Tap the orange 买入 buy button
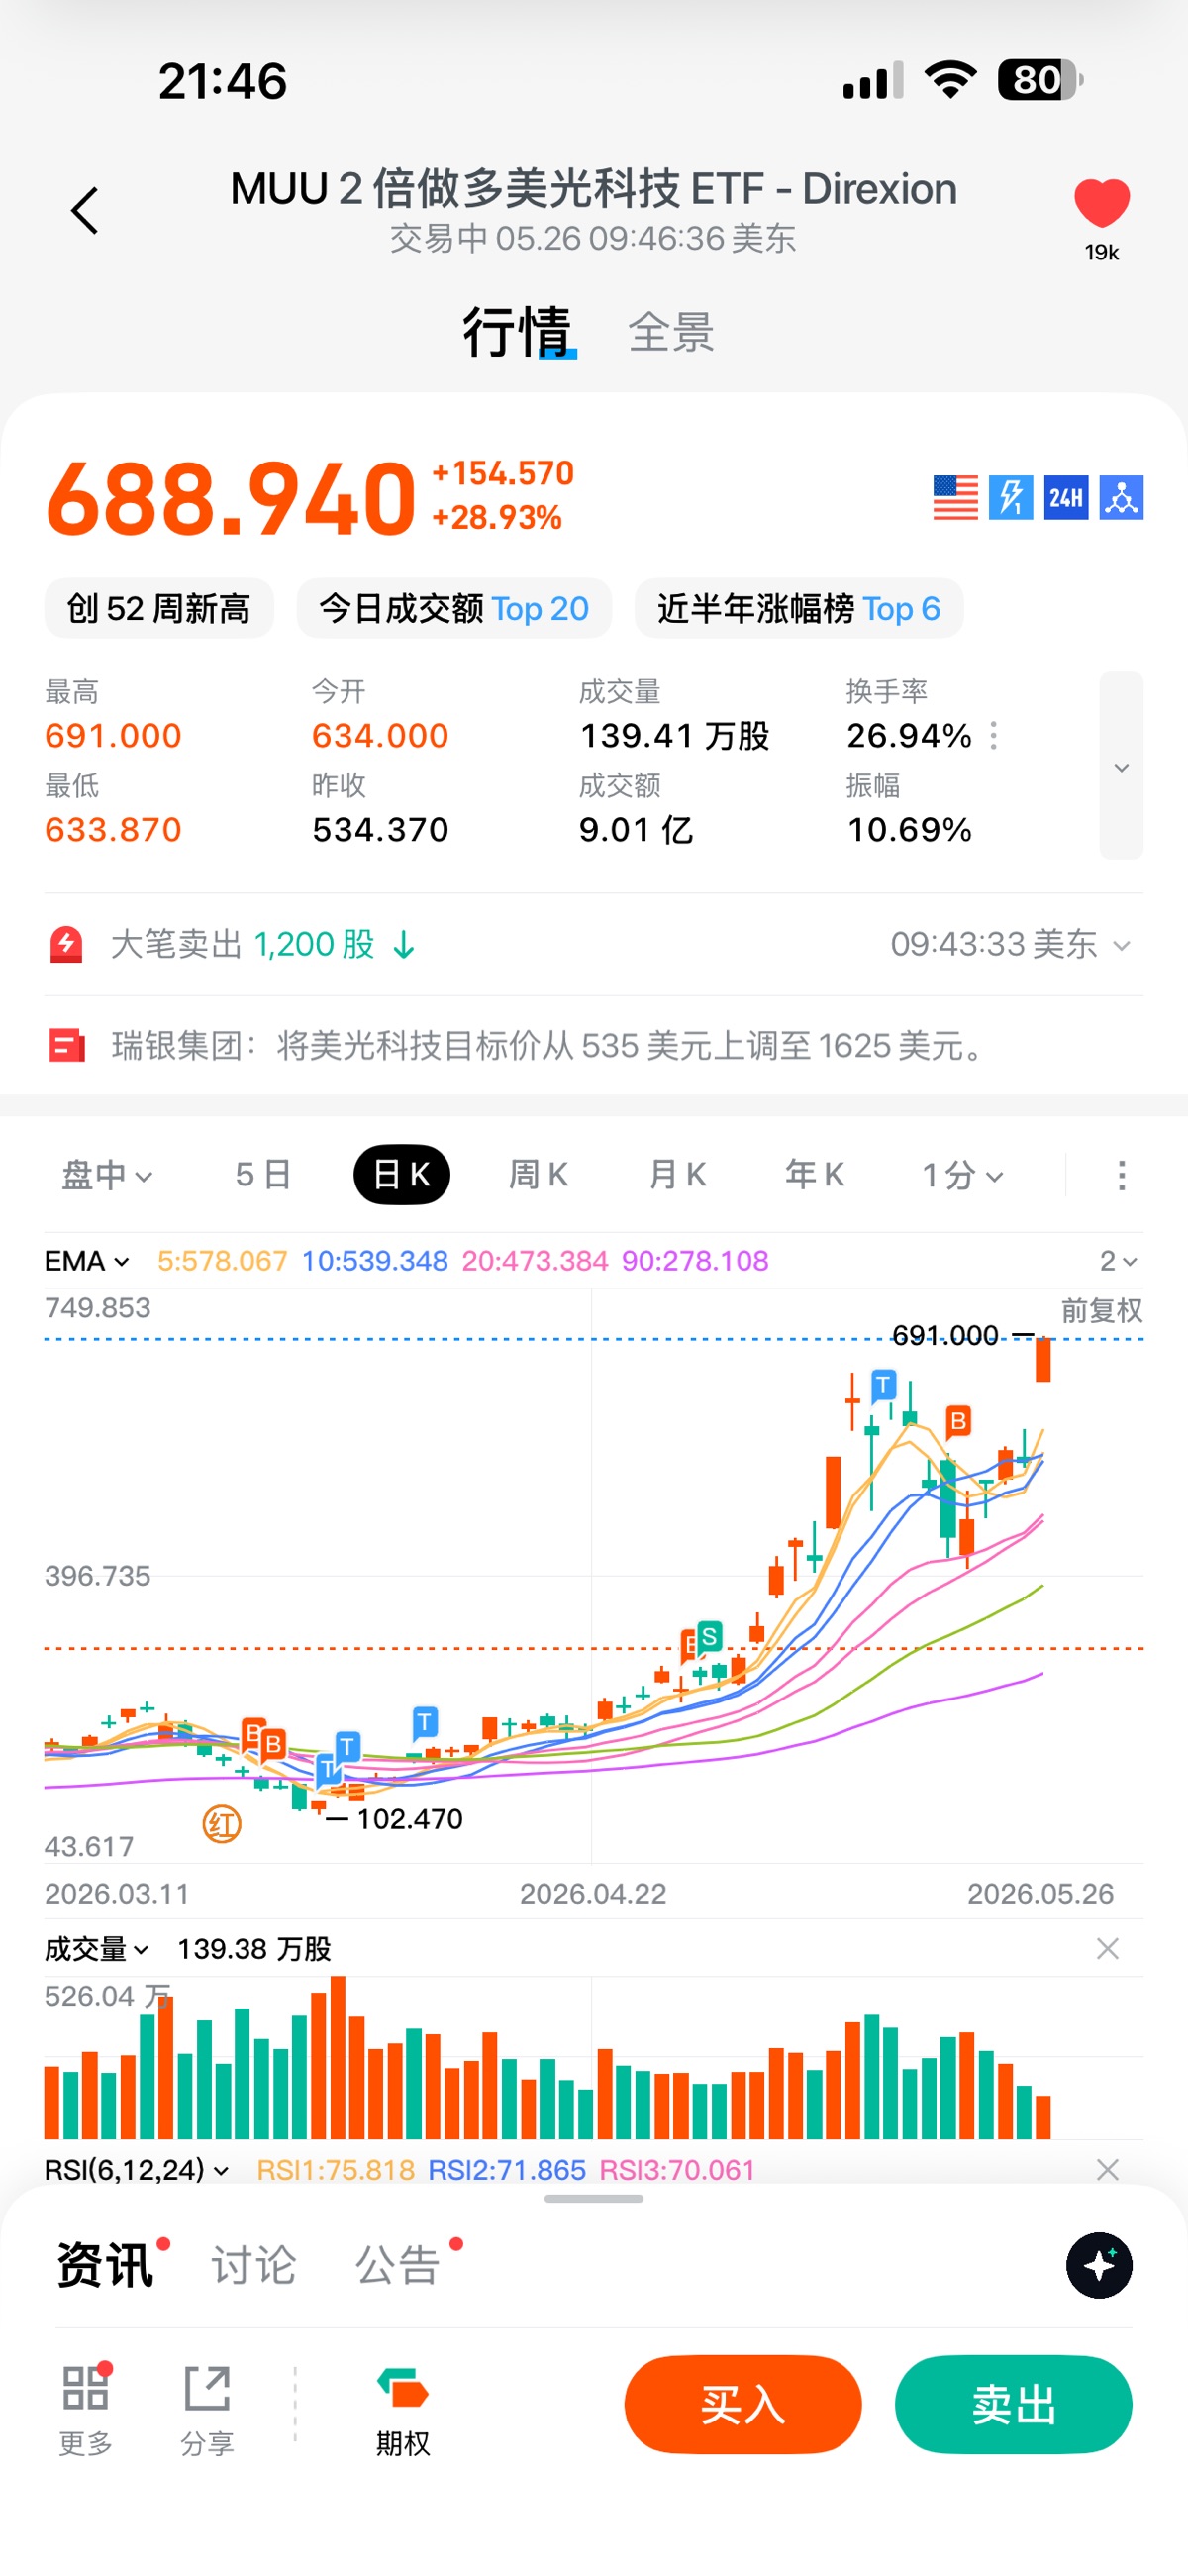Image resolution: width=1188 pixels, height=2576 pixels. [x=743, y=2404]
